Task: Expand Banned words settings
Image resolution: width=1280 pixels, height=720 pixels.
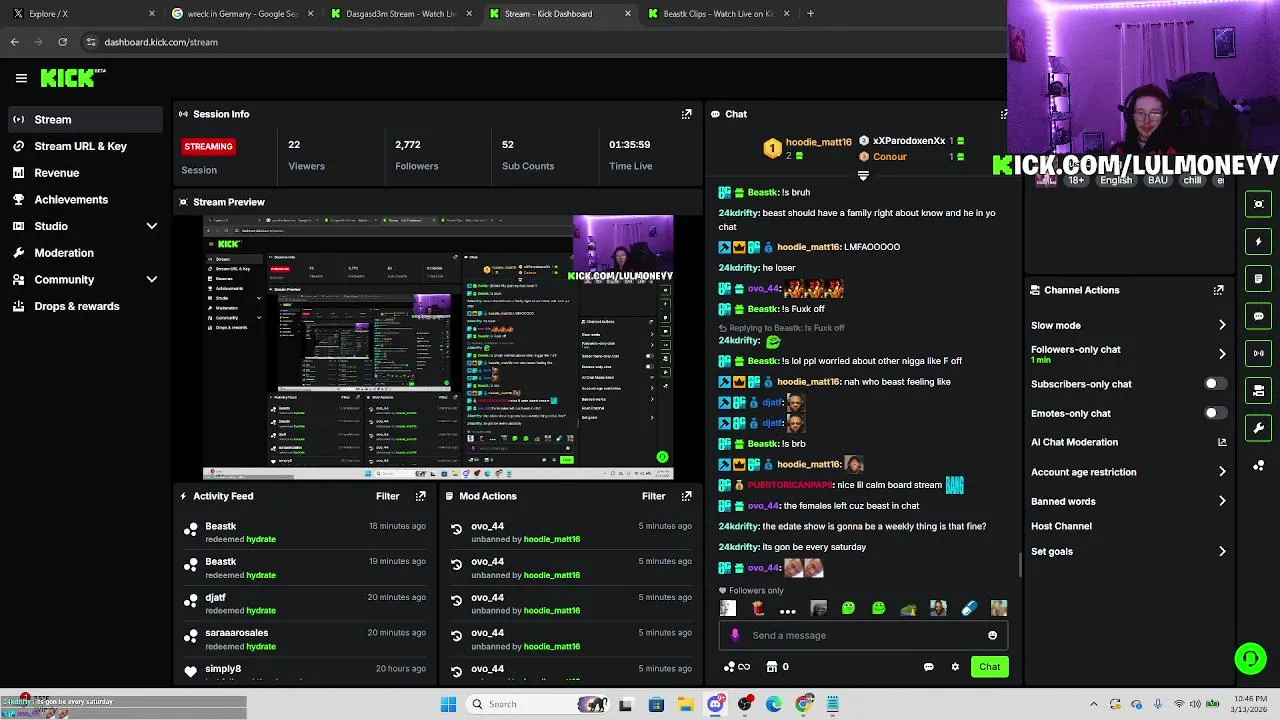Action: click(x=1222, y=501)
